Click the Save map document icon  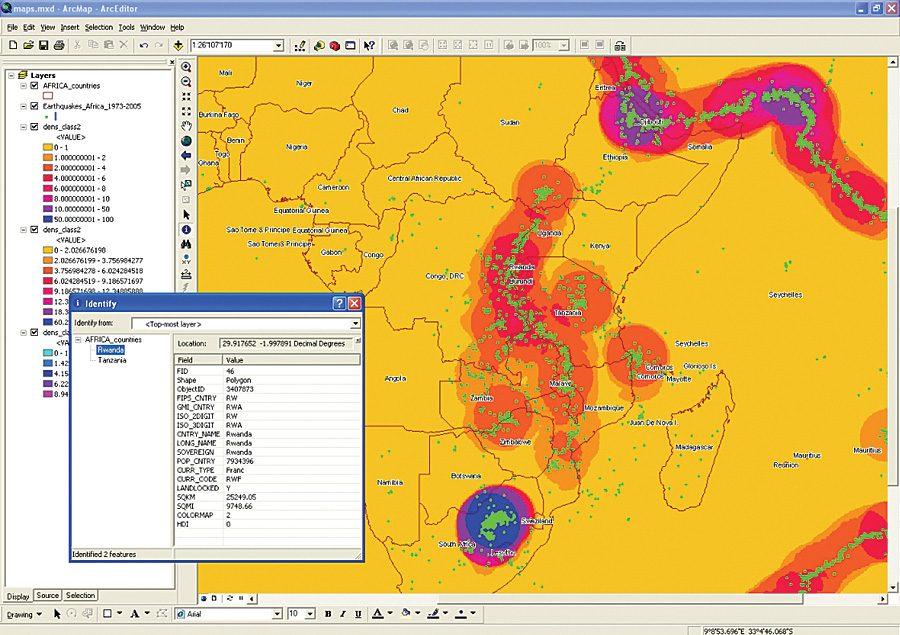tap(45, 45)
